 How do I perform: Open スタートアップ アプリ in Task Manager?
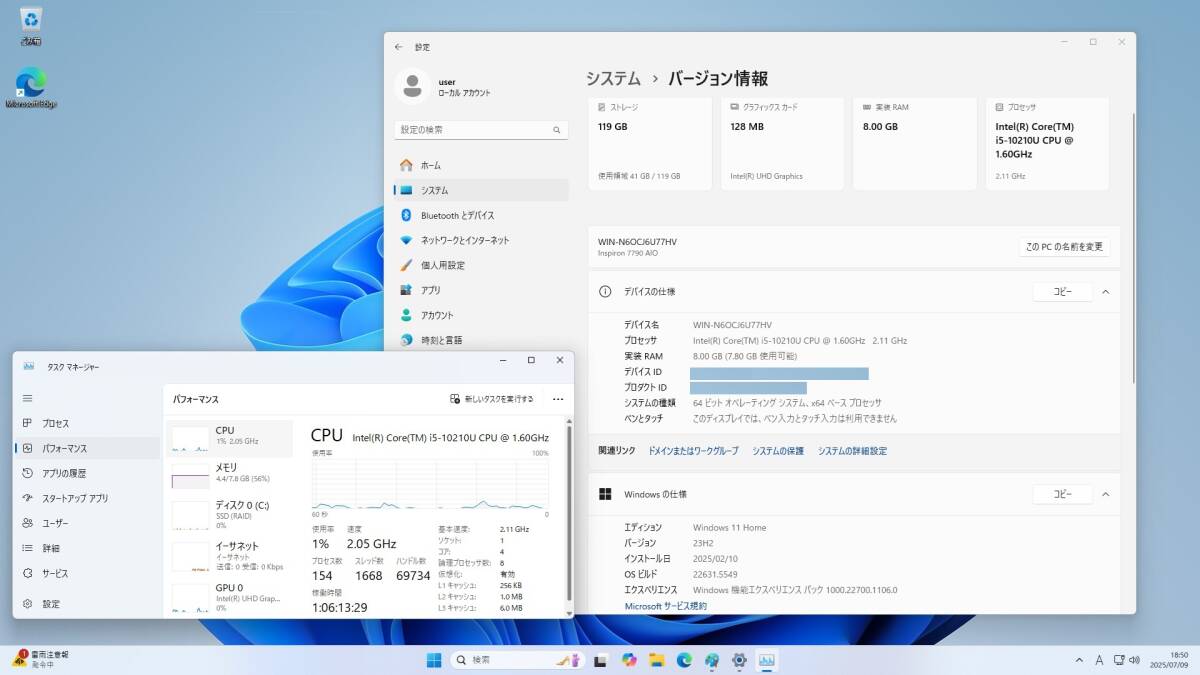coord(88,499)
